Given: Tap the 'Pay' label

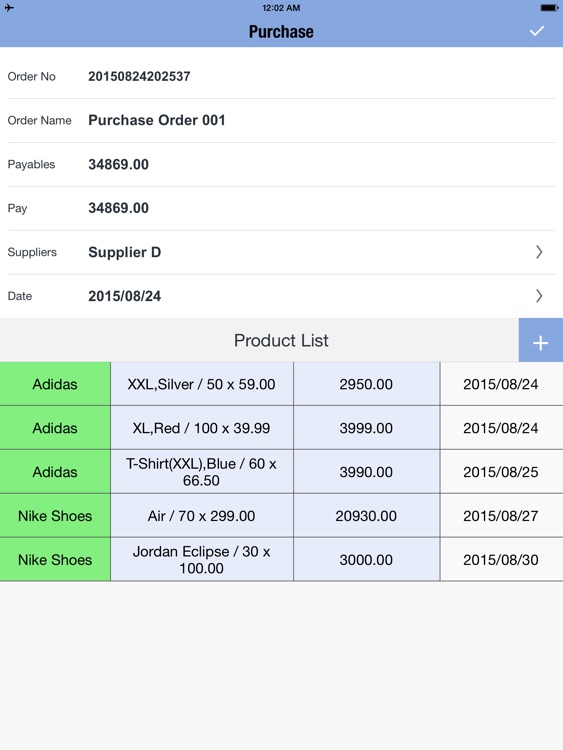Looking at the screenshot, I should 17,209.
